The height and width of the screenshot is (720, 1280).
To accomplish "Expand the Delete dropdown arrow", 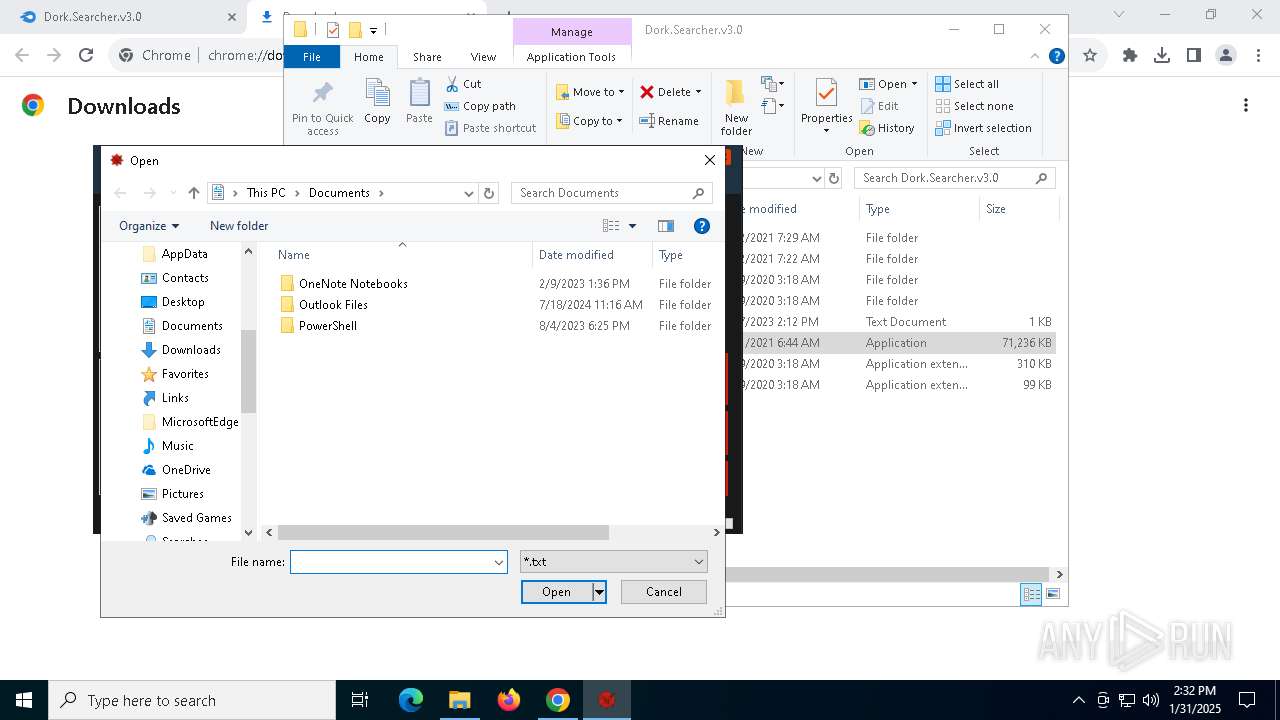I will point(698,92).
